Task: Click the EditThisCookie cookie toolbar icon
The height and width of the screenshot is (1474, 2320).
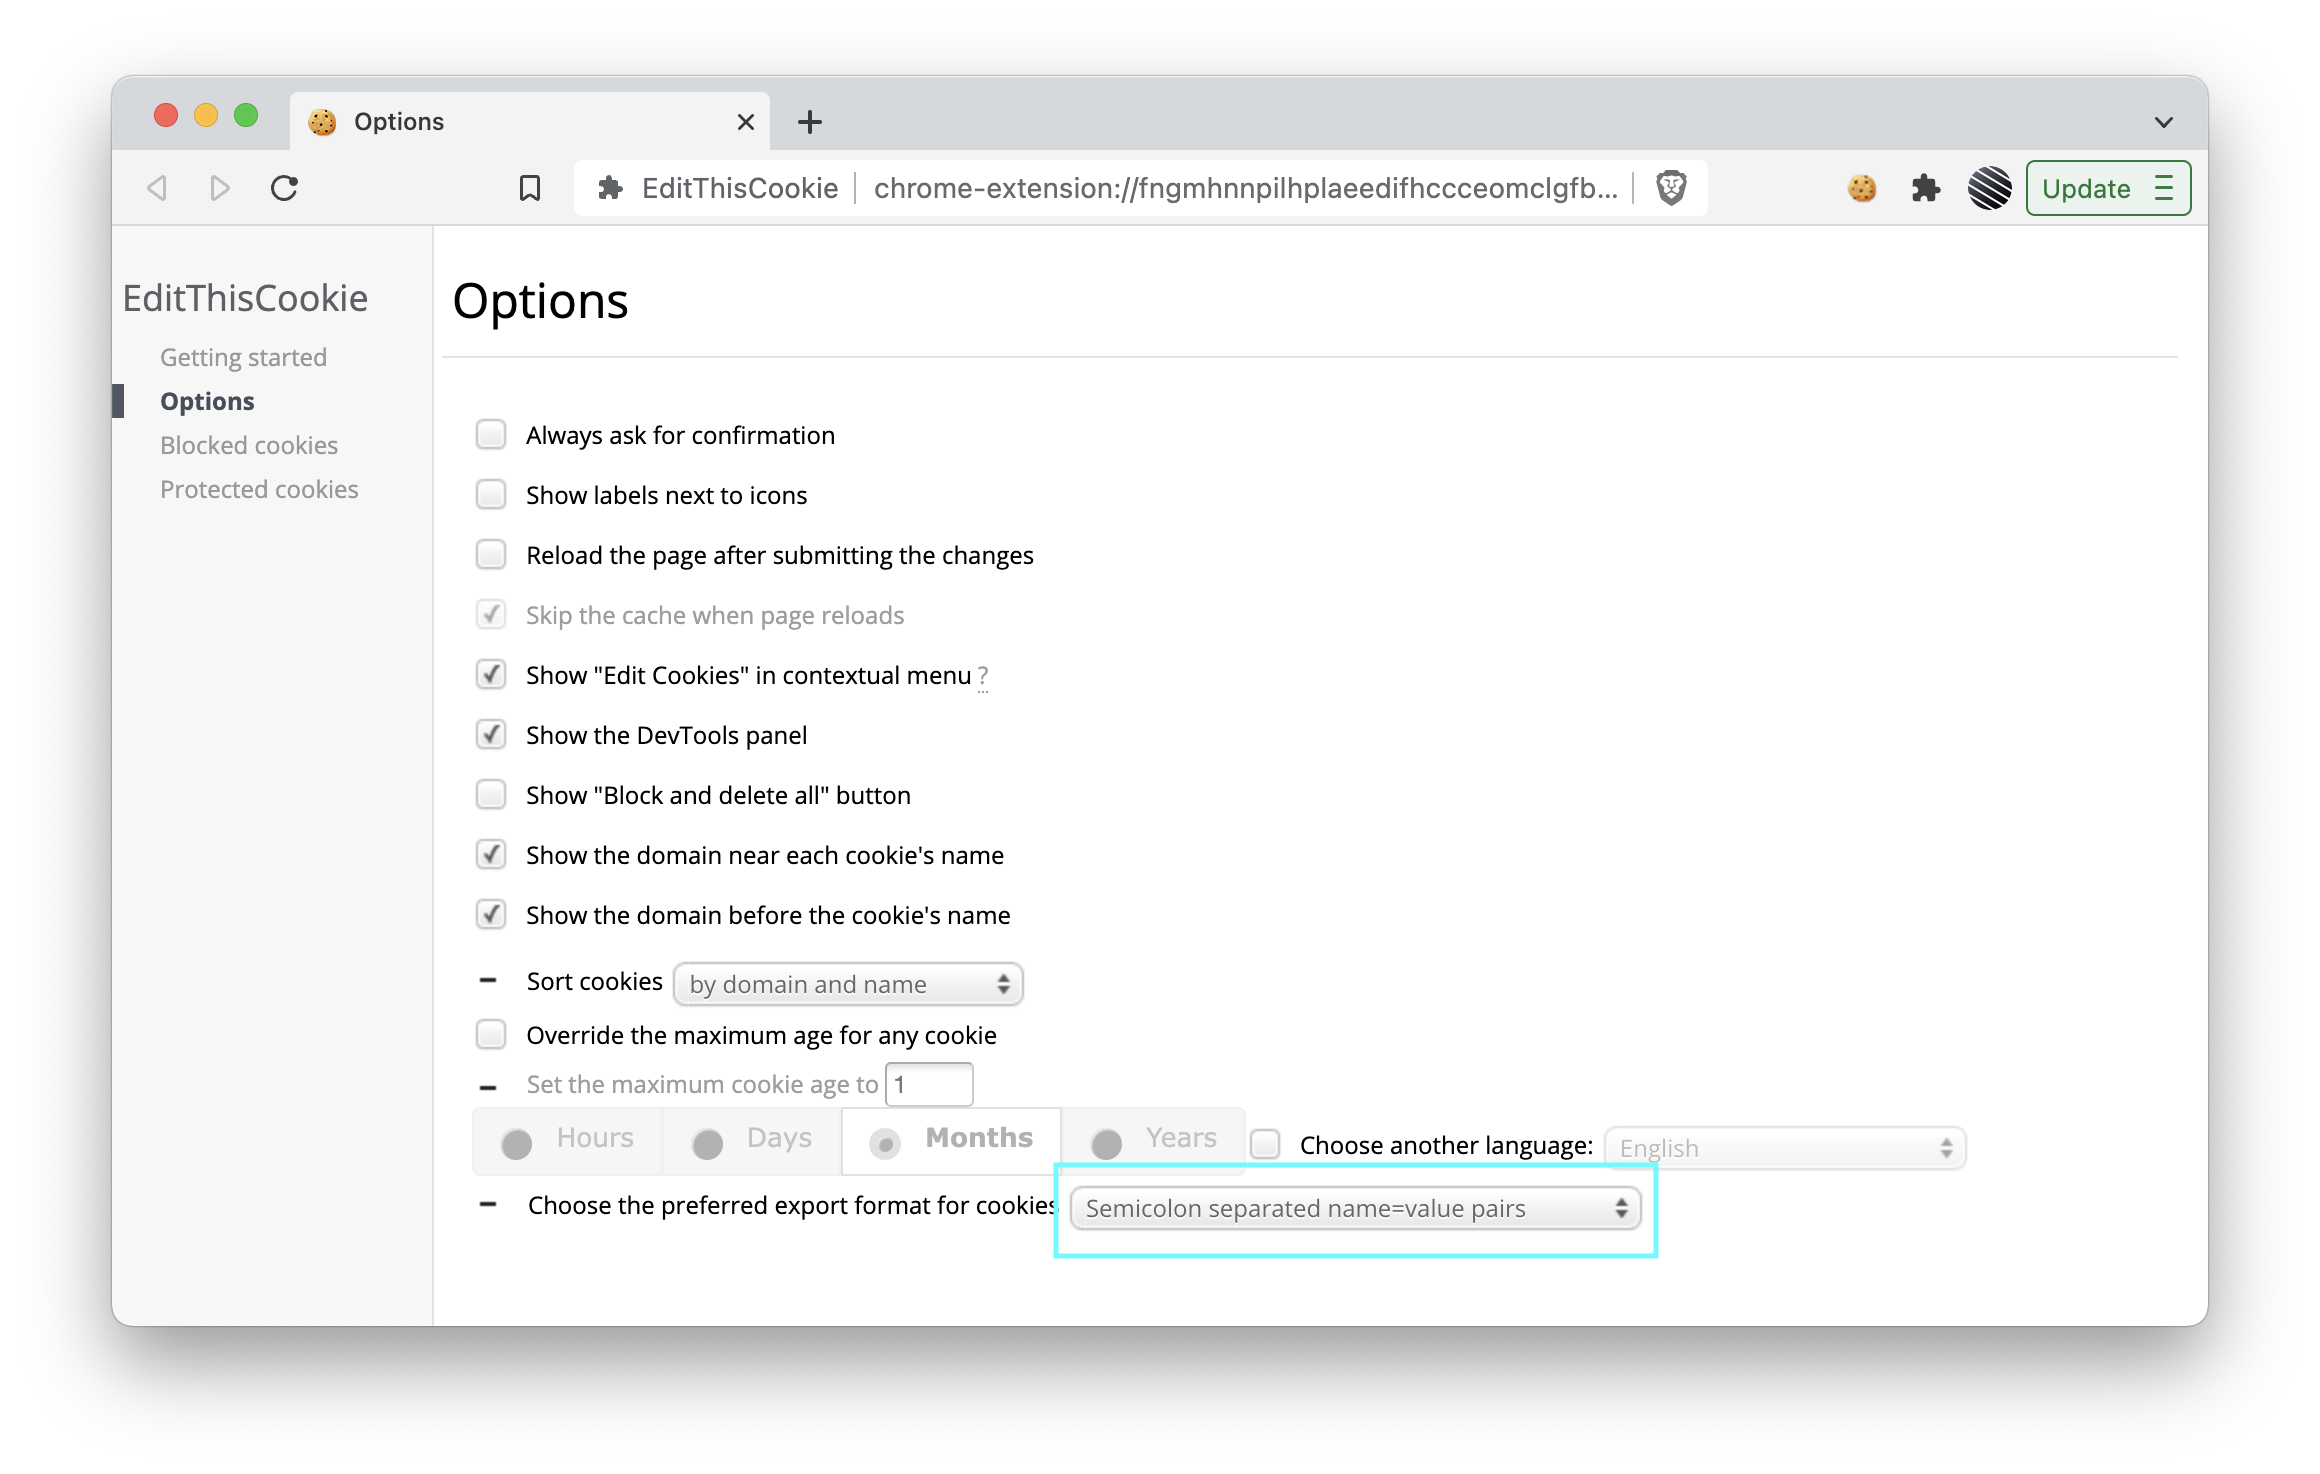Action: tap(1861, 188)
